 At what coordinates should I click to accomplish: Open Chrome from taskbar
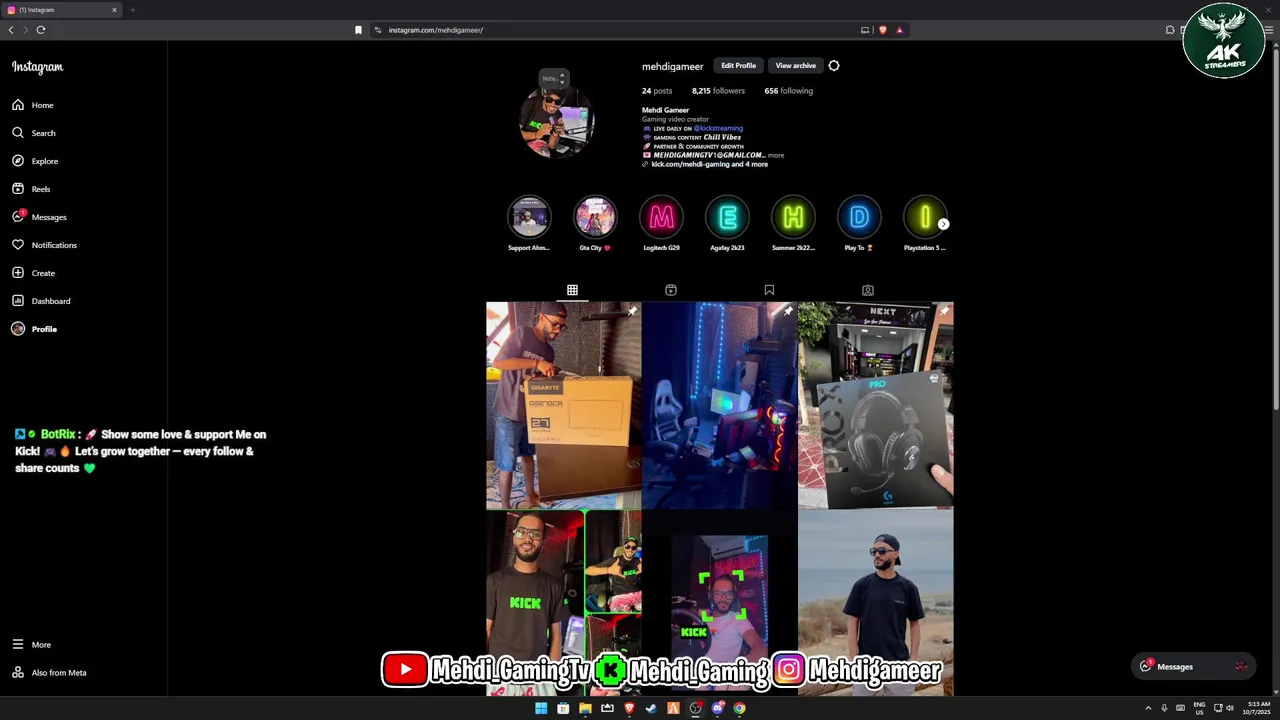(x=739, y=708)
